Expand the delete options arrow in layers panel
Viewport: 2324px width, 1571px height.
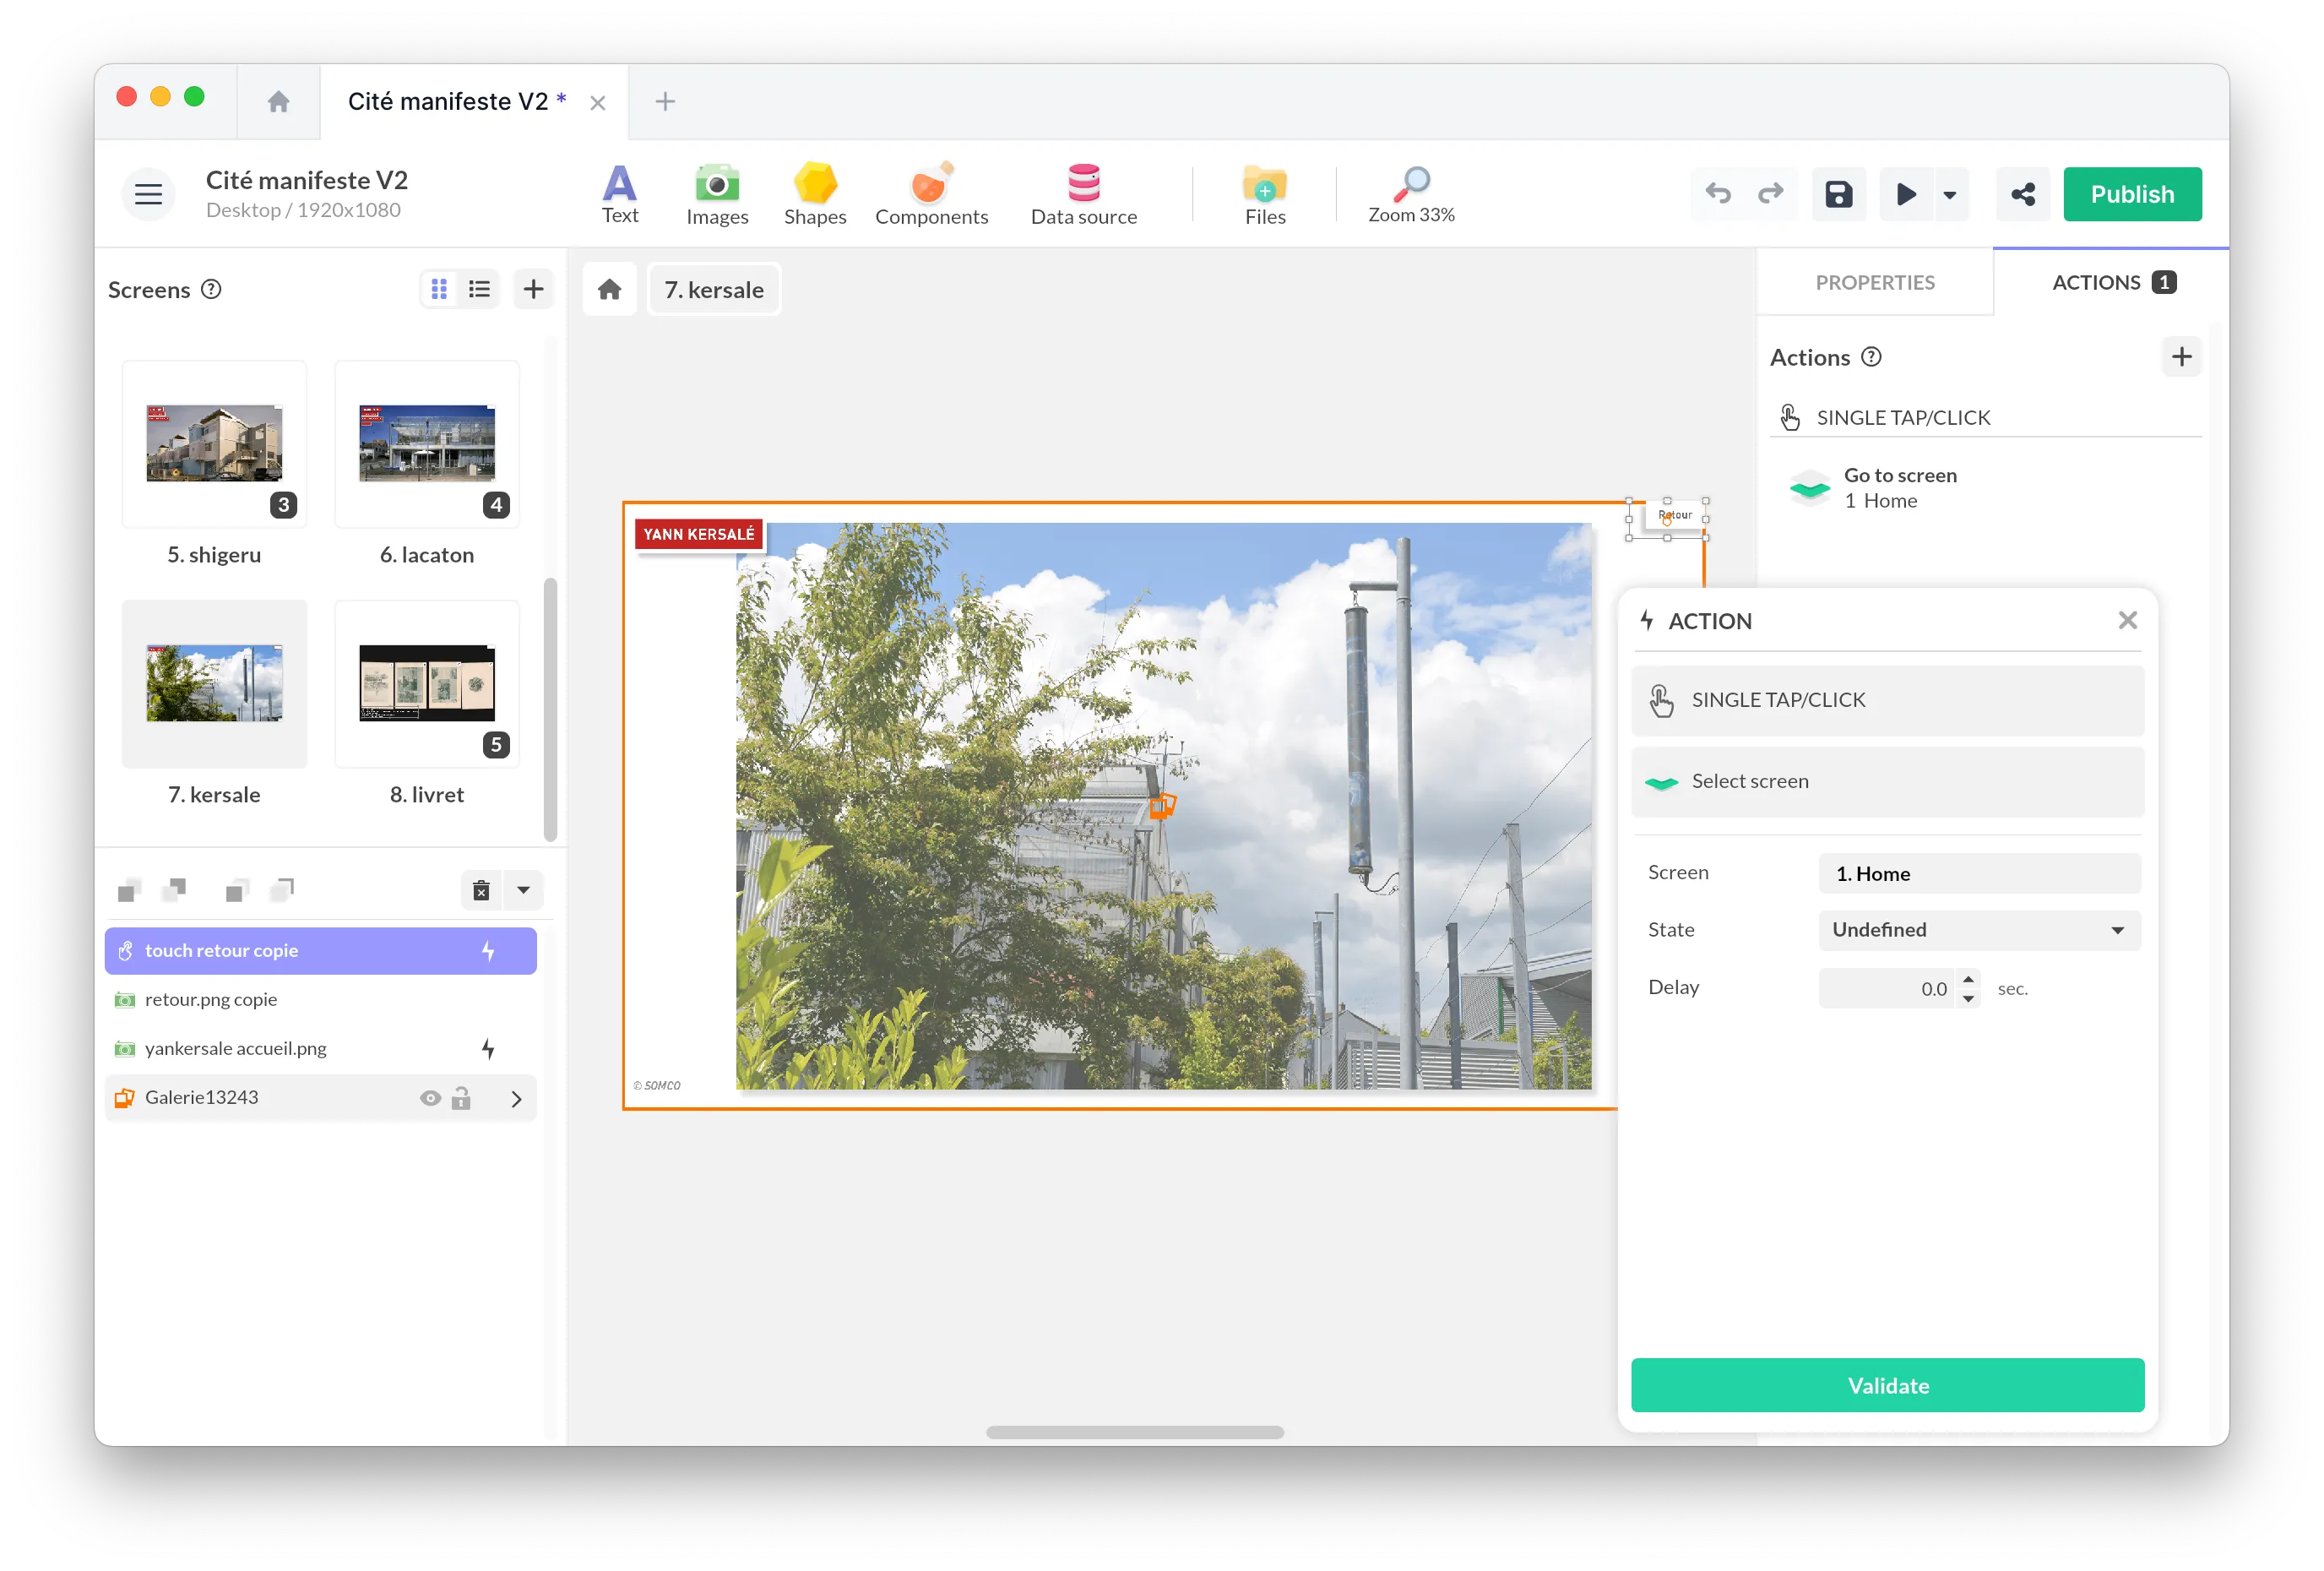(522, 890)
